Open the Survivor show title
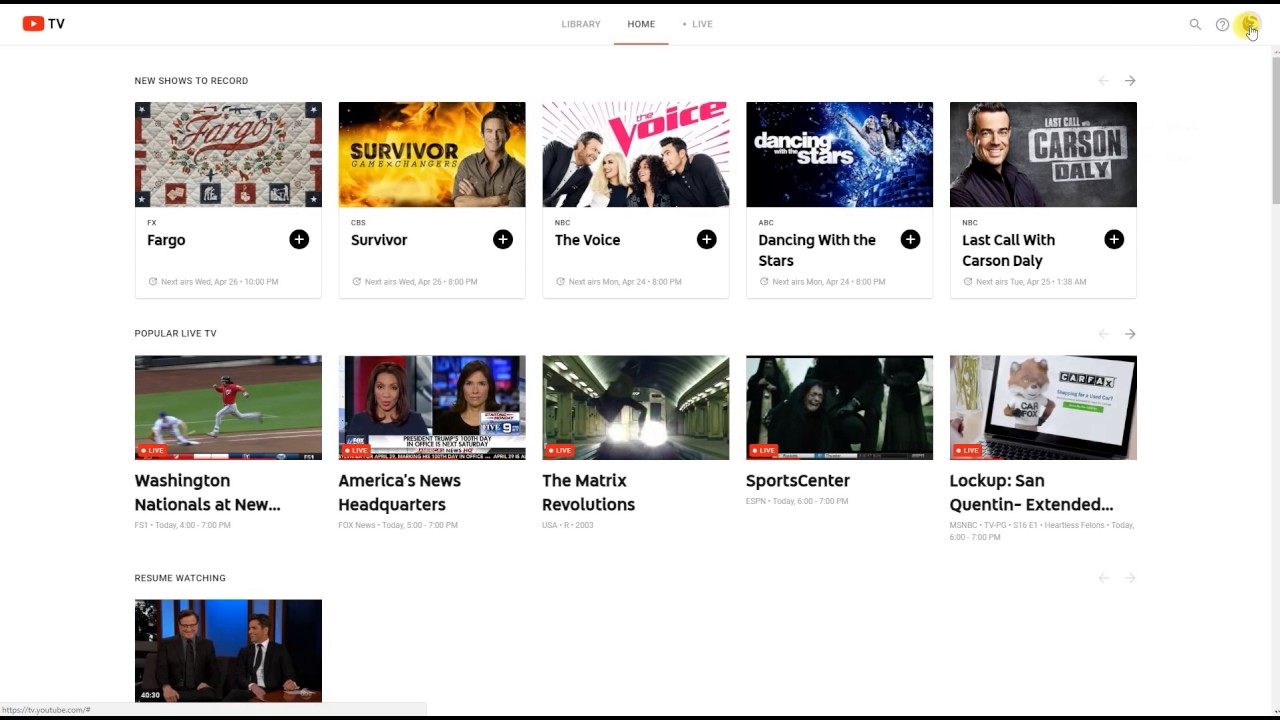The width and height of the screenshot is (1280, 720). (379, 240)
